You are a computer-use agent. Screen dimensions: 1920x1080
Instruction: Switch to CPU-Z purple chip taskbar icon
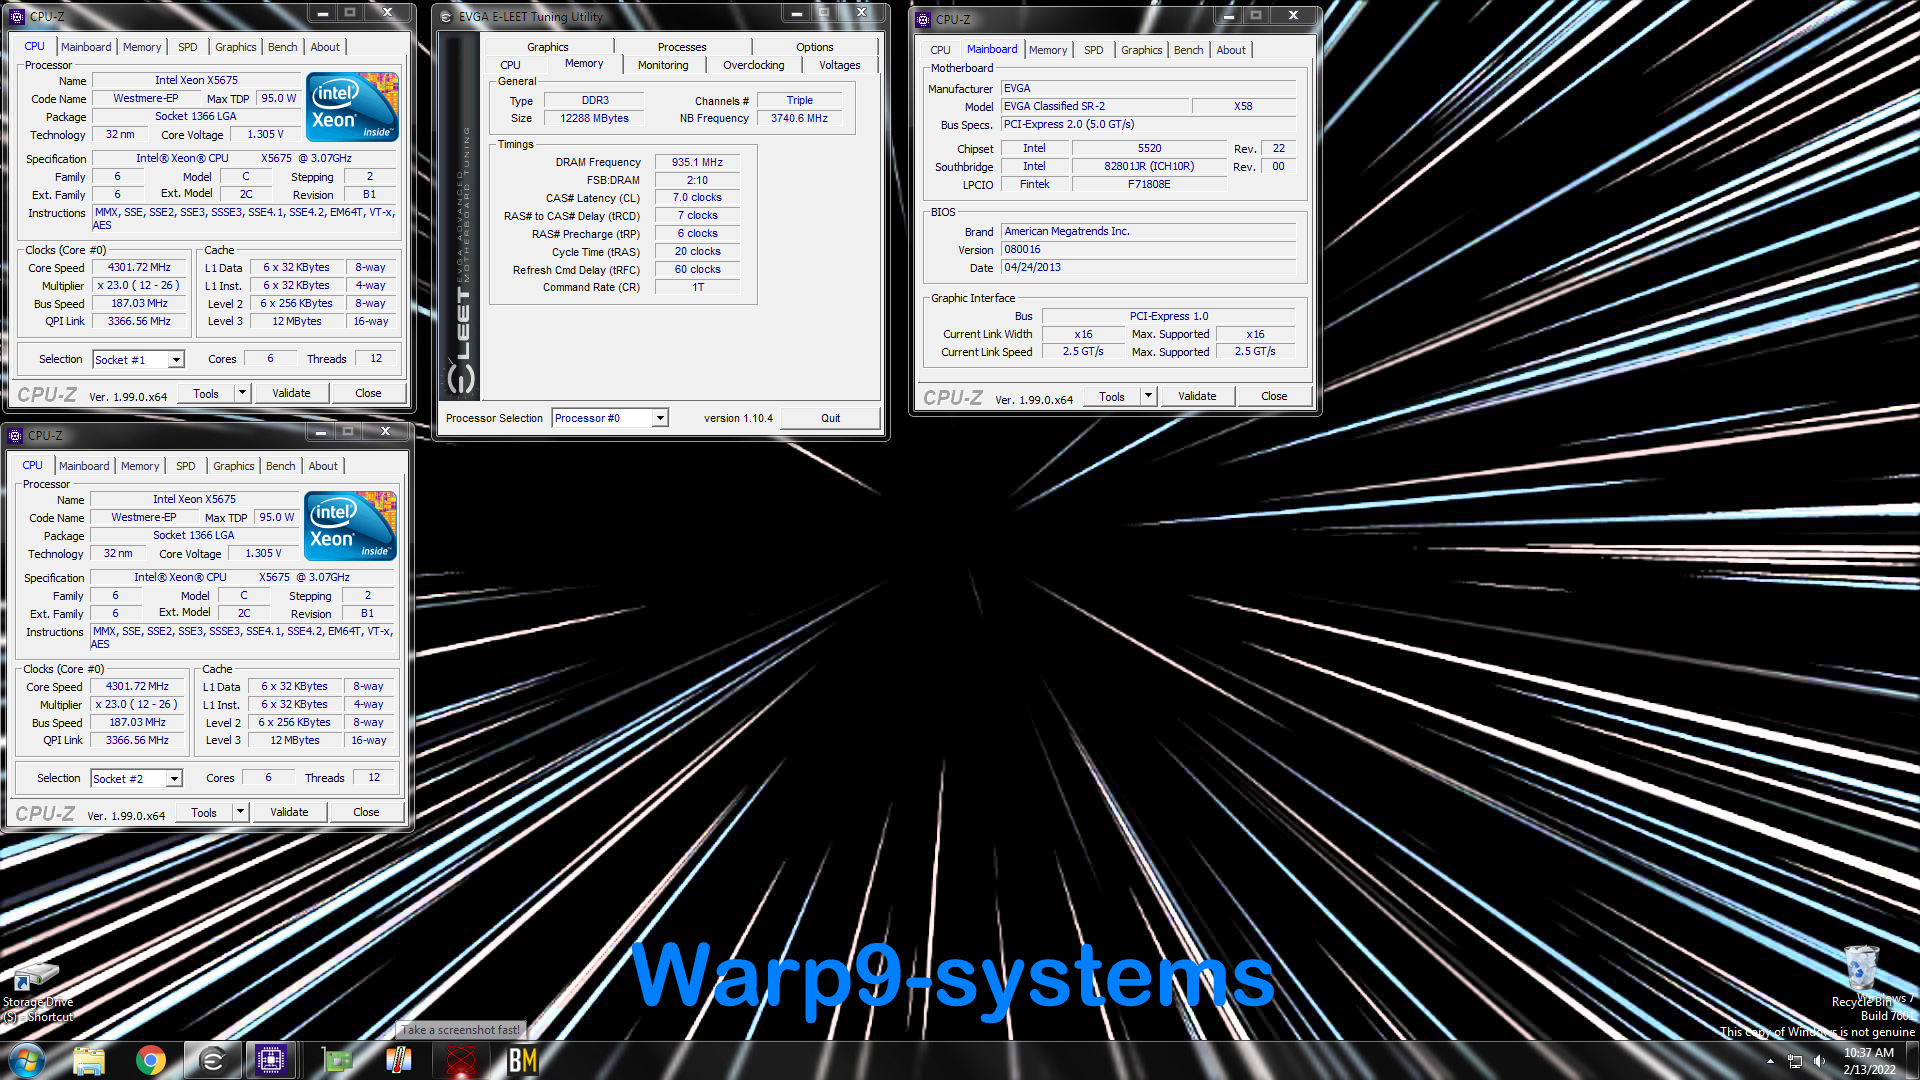point(271,1060)
